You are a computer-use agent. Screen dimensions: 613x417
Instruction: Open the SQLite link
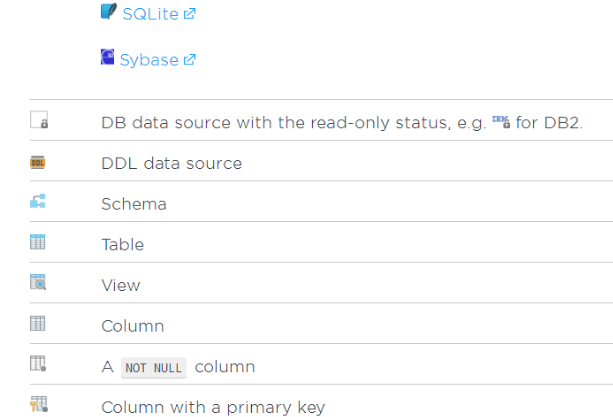click(x=149, y=14)
